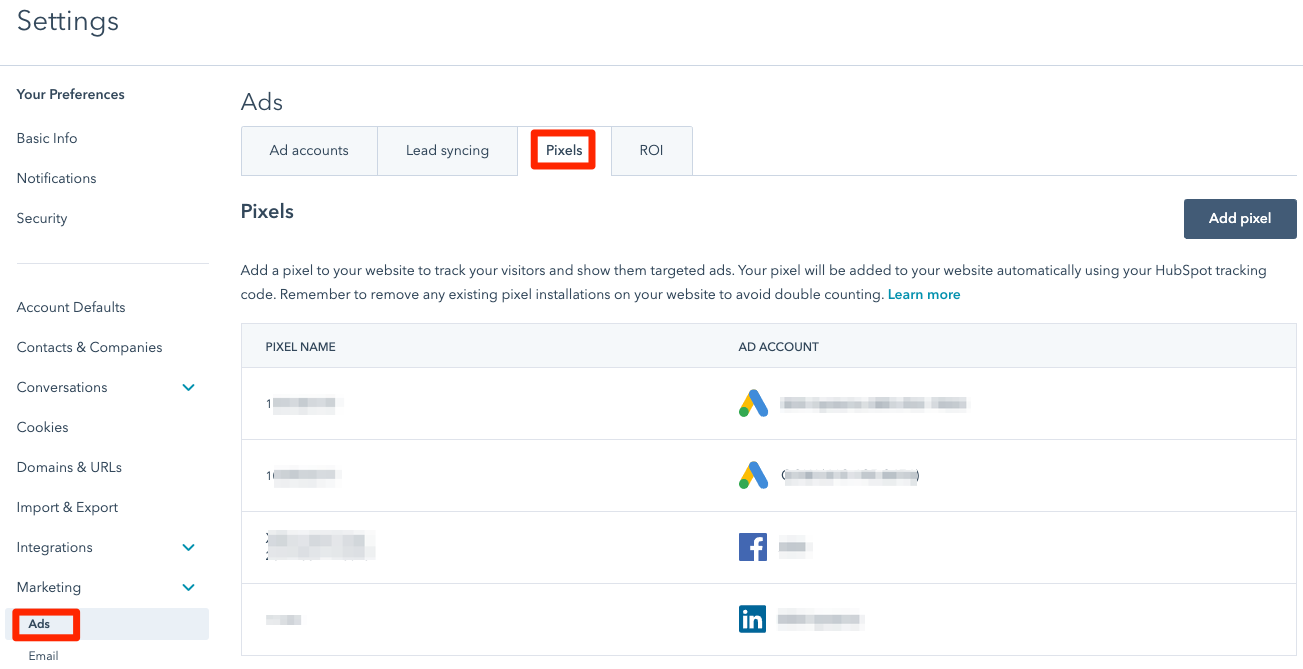
Task: Open Domains & URLs settings
Action: [x=68, y=468]
